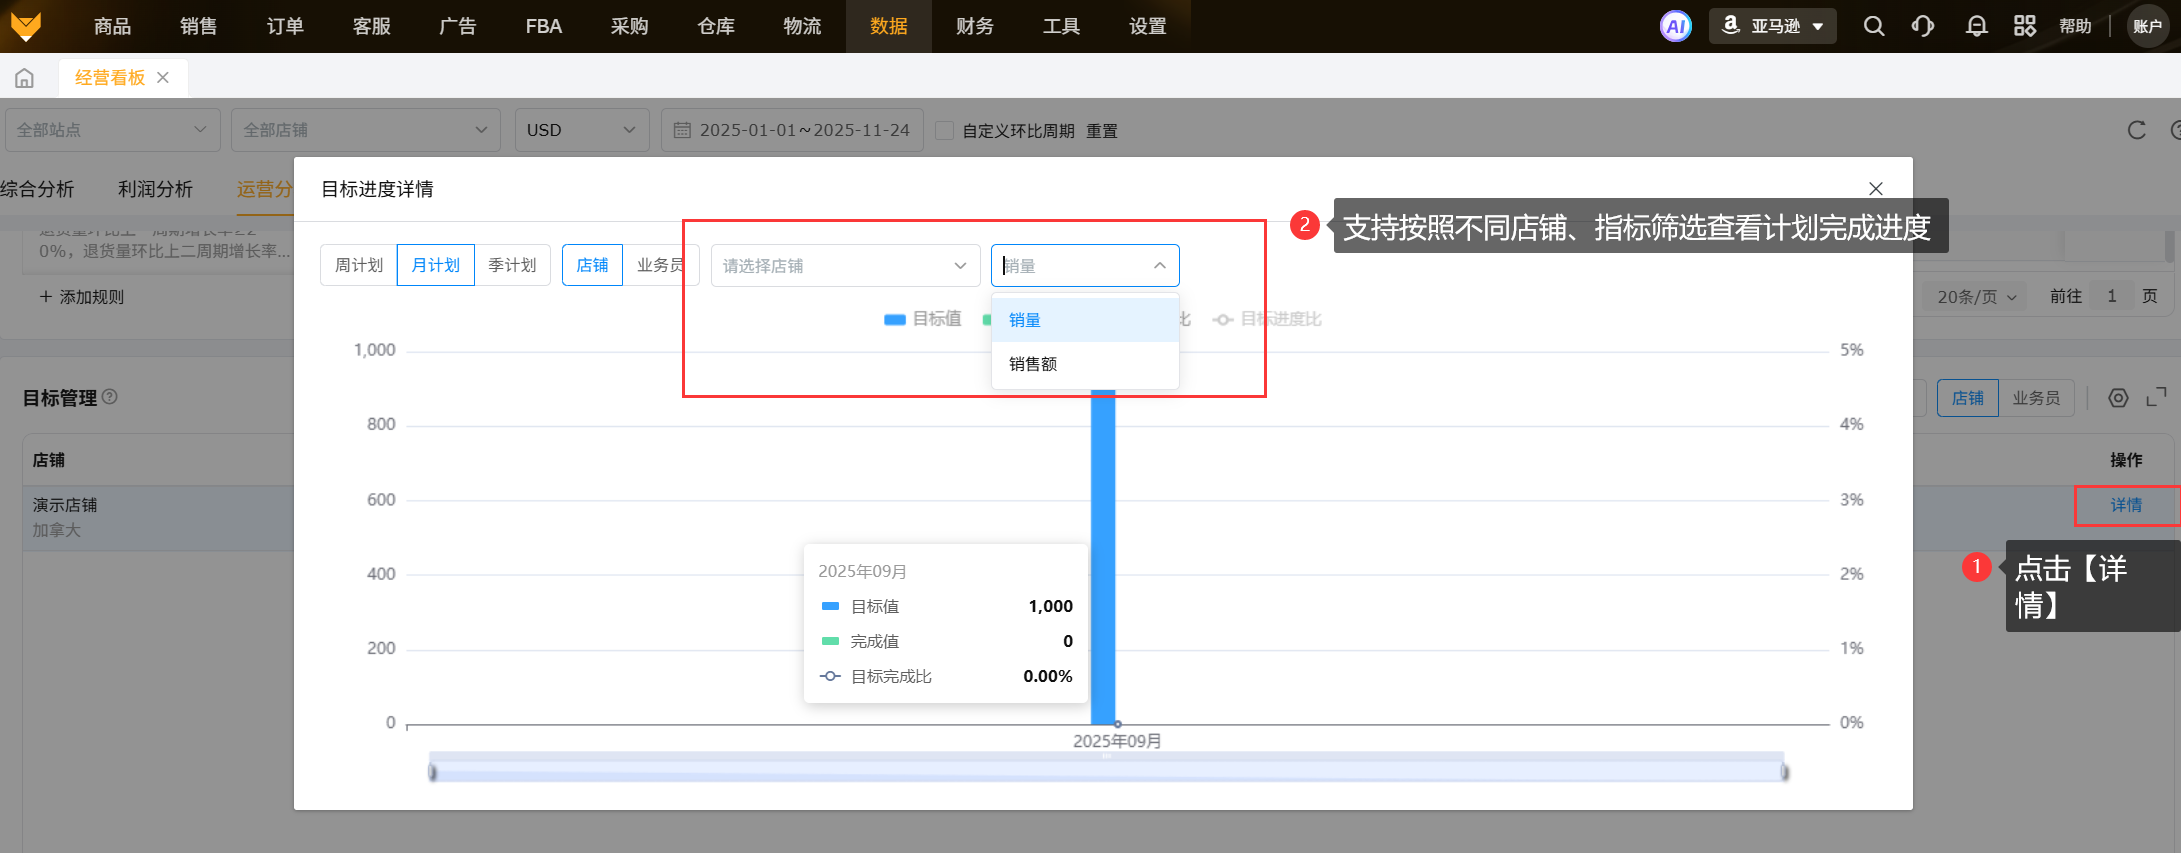
Task: Click the 账户 avatar
Action: point(2147,26)
